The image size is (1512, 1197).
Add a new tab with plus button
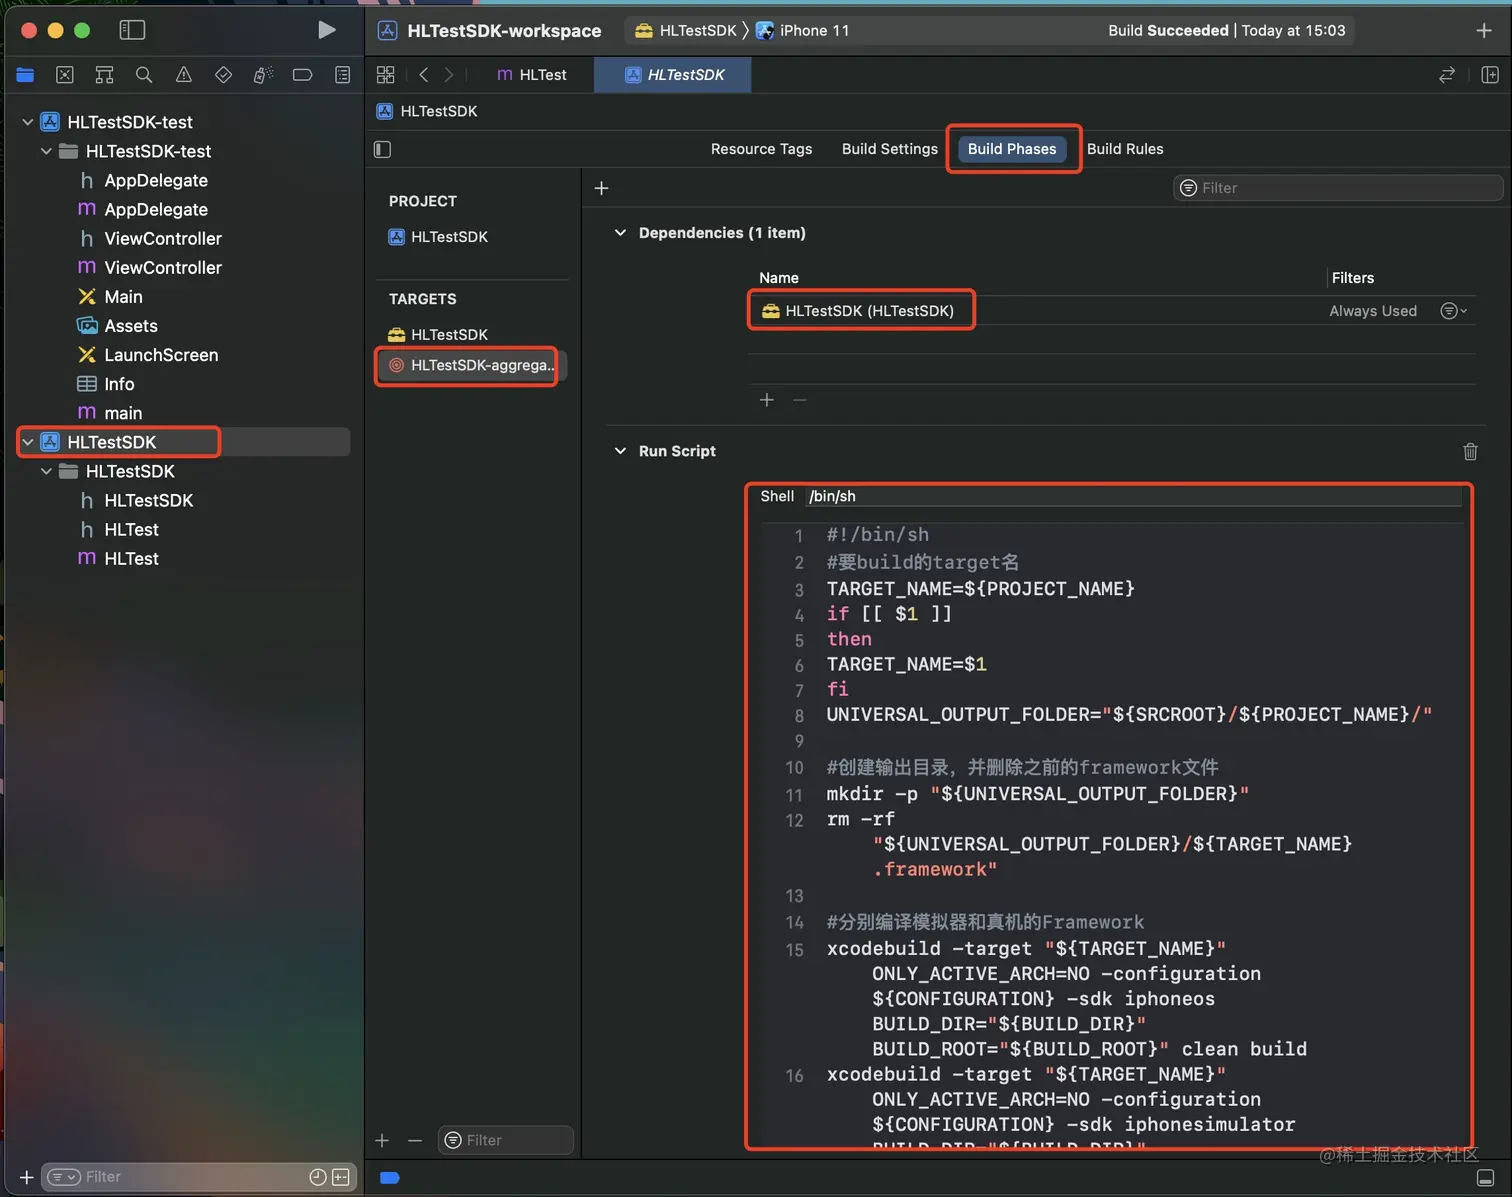point(1484,31)
